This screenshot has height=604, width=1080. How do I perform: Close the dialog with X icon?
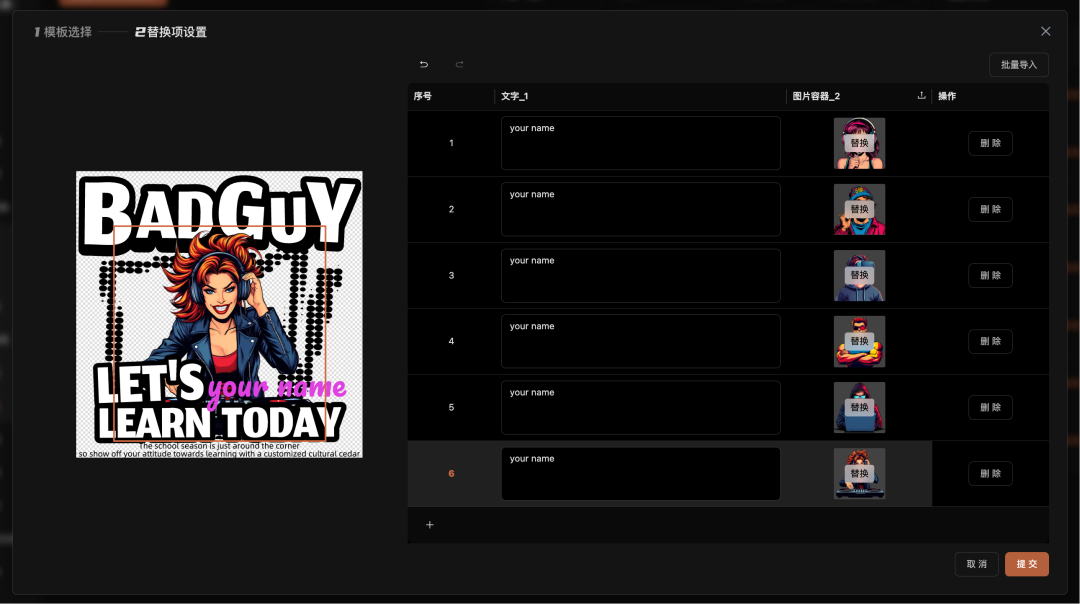tap(1046, 32)
